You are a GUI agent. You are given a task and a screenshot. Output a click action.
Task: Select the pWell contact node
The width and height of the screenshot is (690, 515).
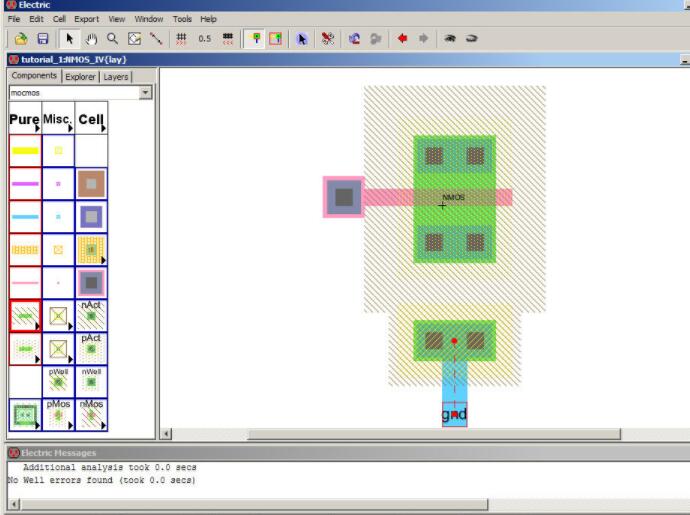pos(58,381)
